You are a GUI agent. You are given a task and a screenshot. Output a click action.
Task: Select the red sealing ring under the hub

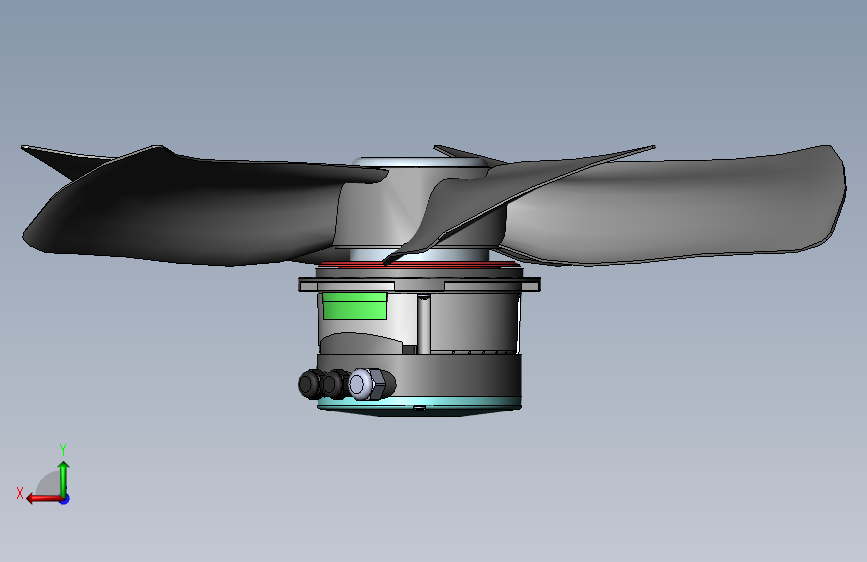pos(419,264)
